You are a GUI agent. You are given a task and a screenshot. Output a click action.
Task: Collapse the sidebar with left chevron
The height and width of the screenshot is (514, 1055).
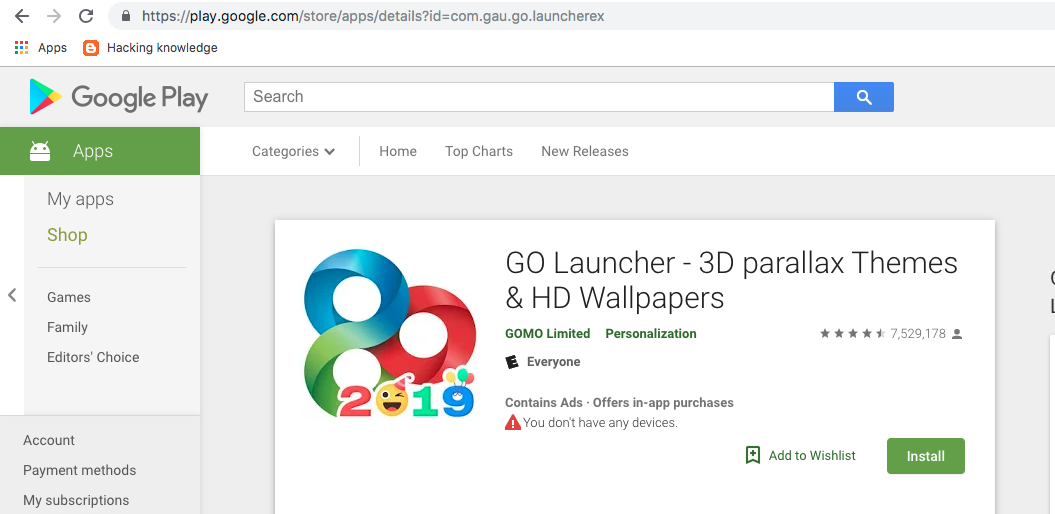[x=12, y=295]
